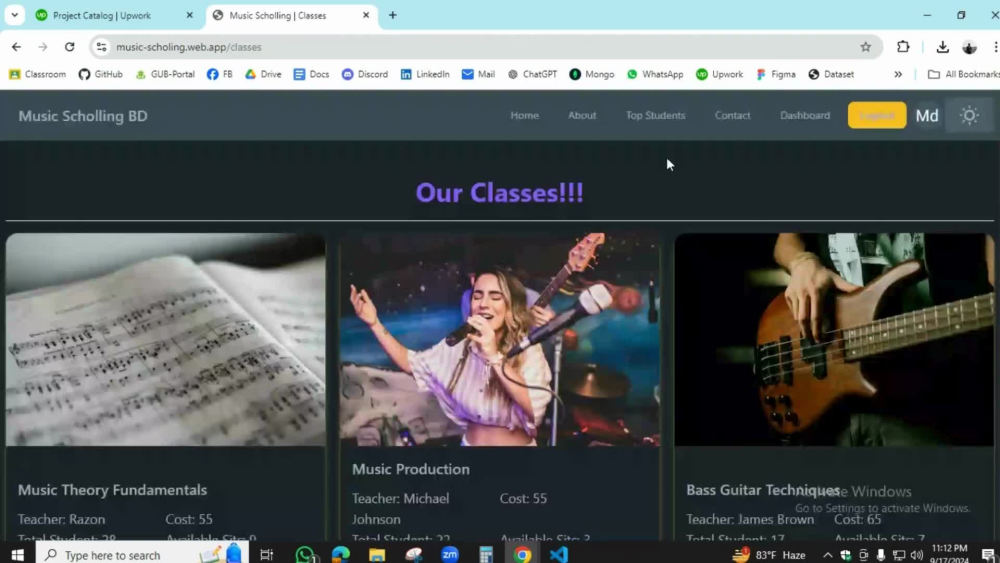Click Music Theory Fundamentals title
1000x563 pixels.
(112, 490)
